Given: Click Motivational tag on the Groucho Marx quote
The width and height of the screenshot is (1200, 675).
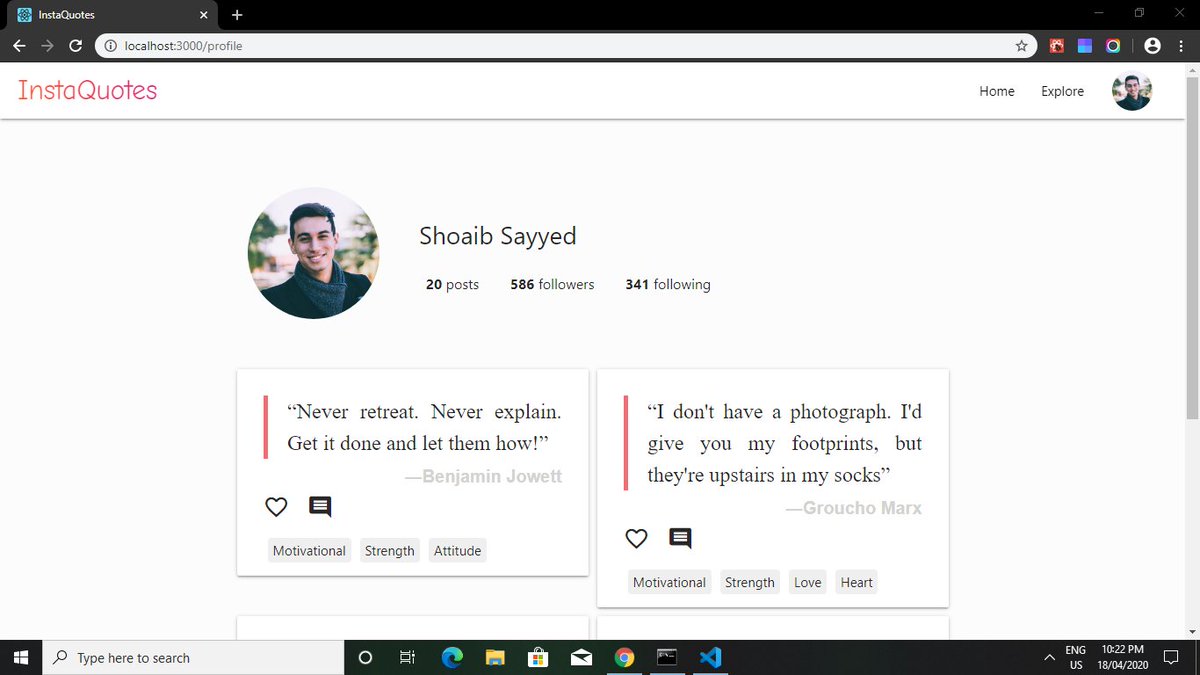Looking at the screenshot, I should [669, 583].
